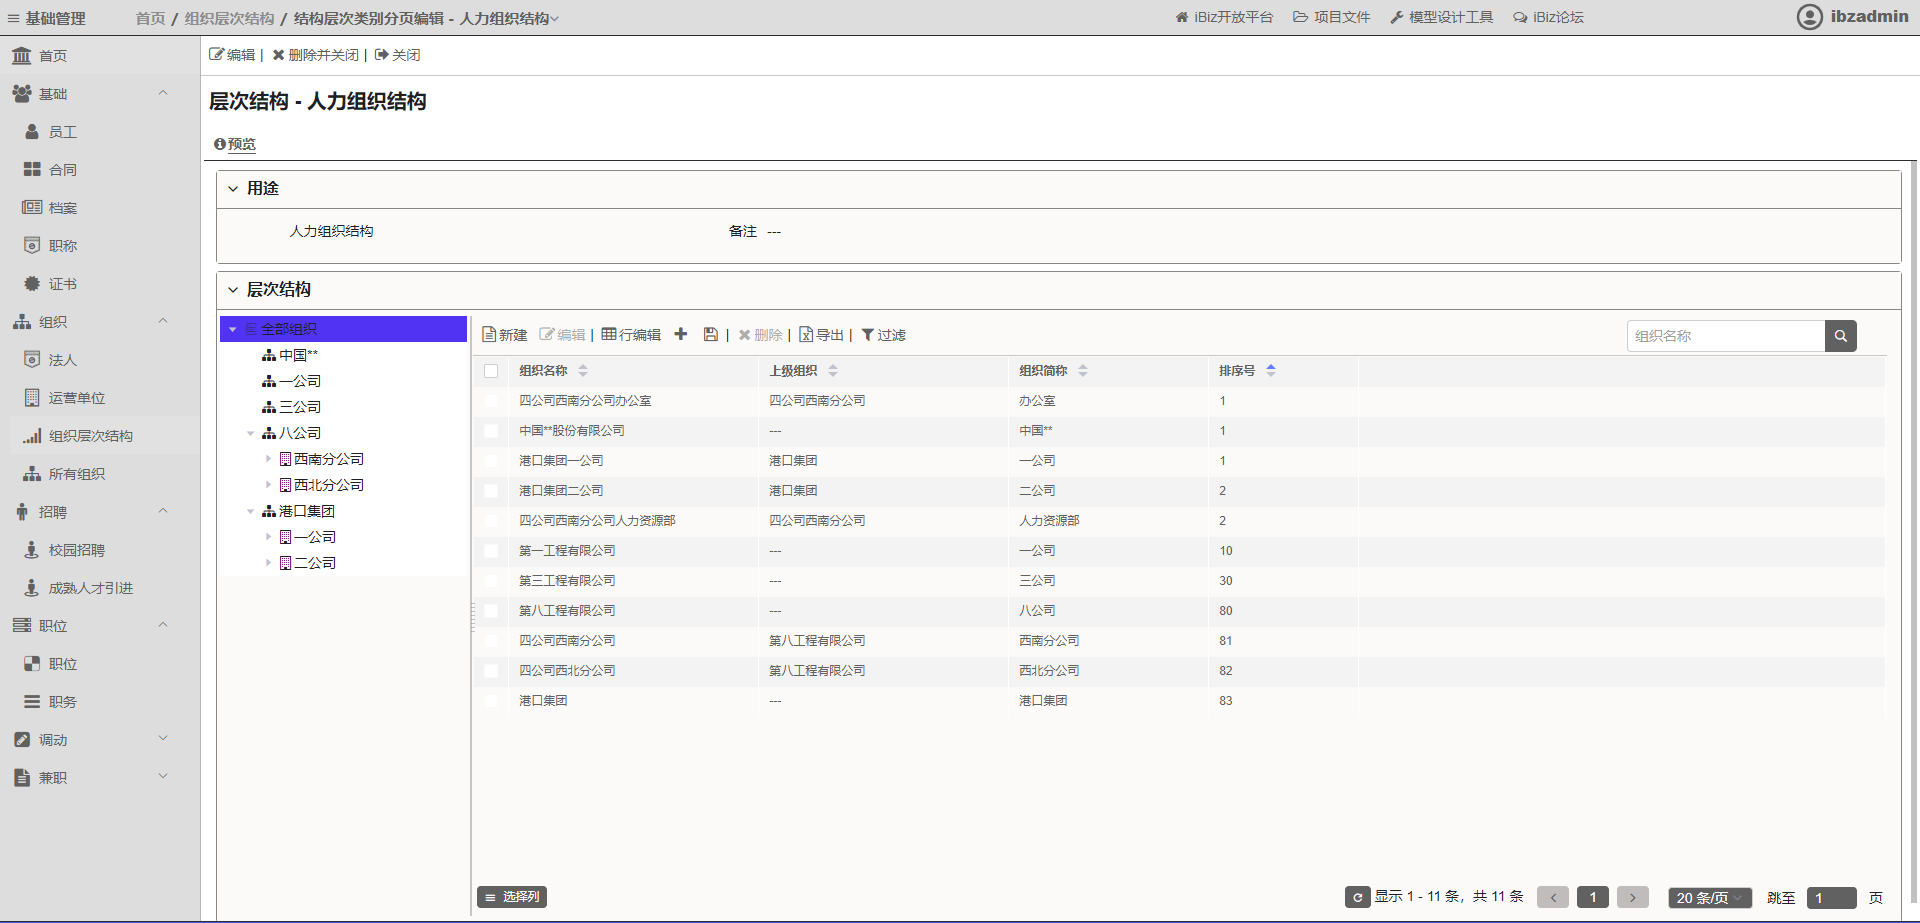Click the 跳至 page number input
The height and width of the screenshot is (923, 1920).
[1832, 897]
